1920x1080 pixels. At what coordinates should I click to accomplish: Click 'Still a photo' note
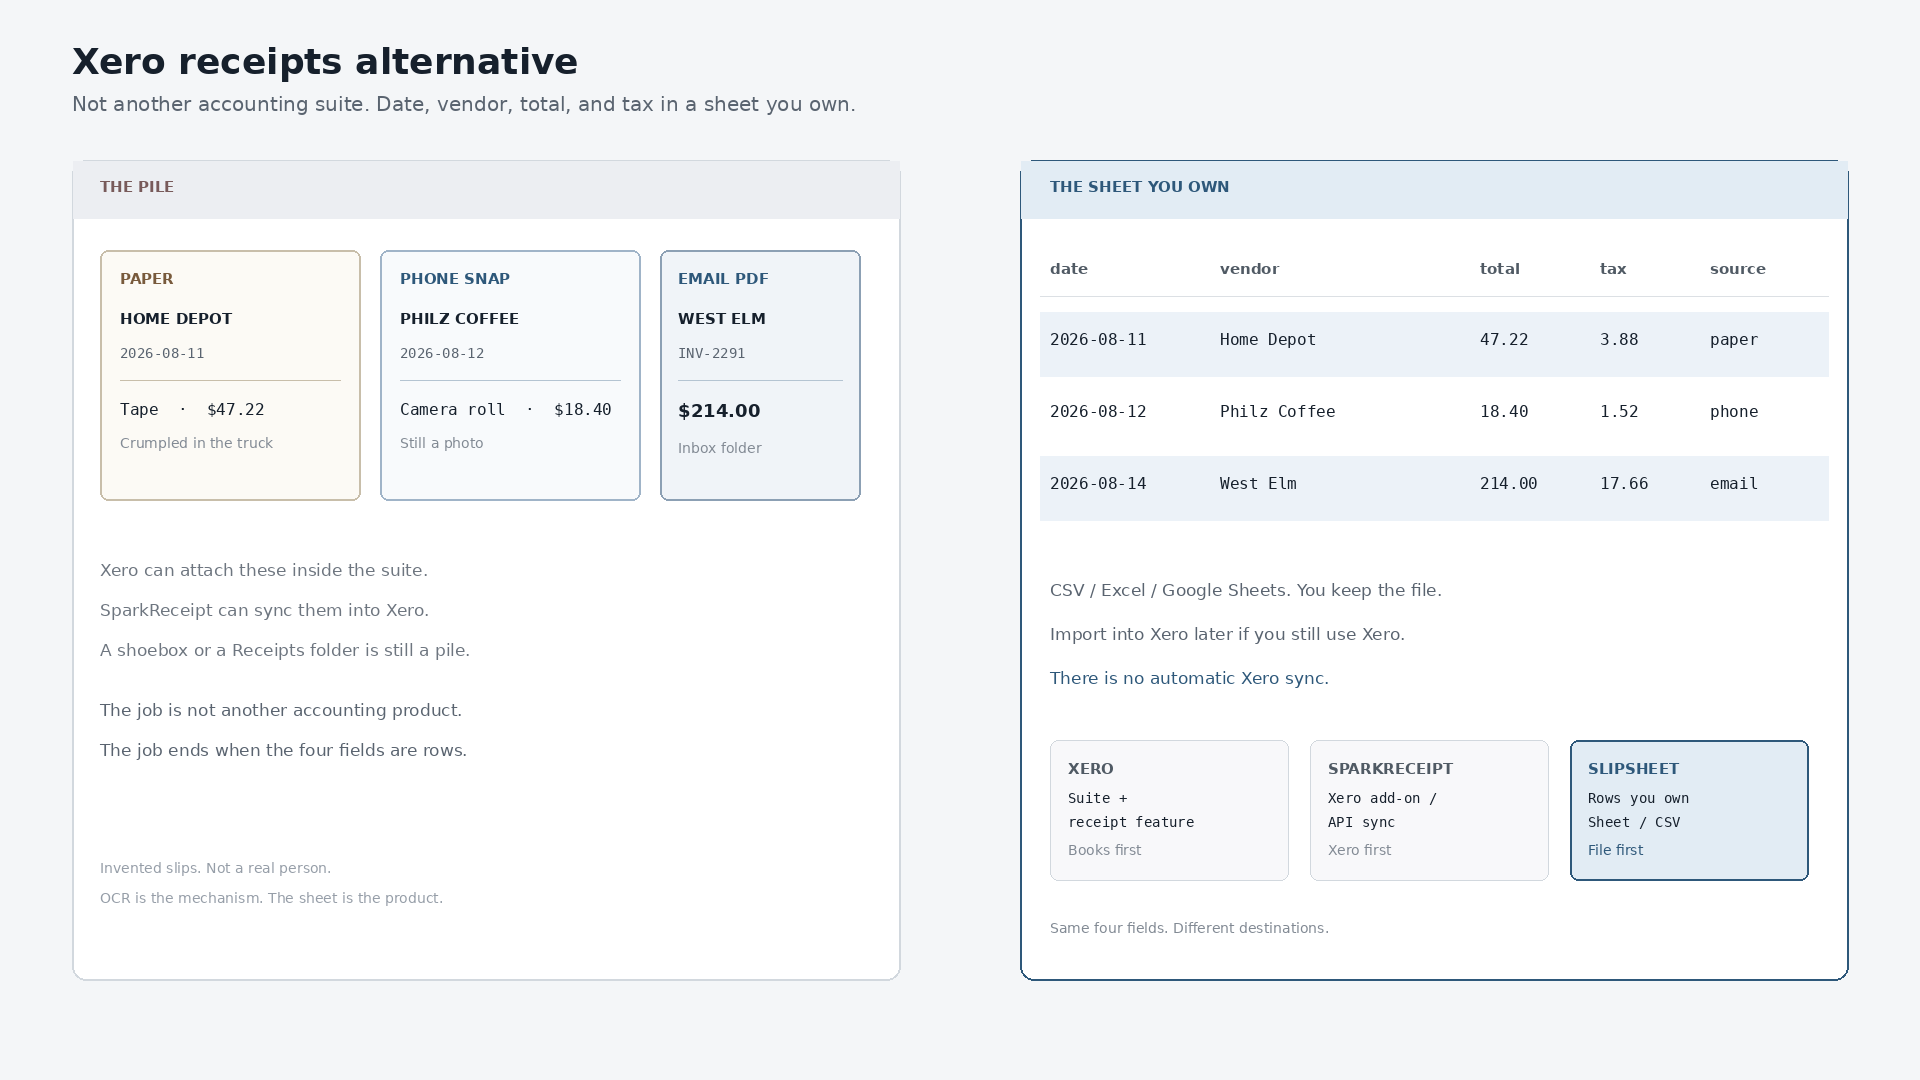point(441,443)
